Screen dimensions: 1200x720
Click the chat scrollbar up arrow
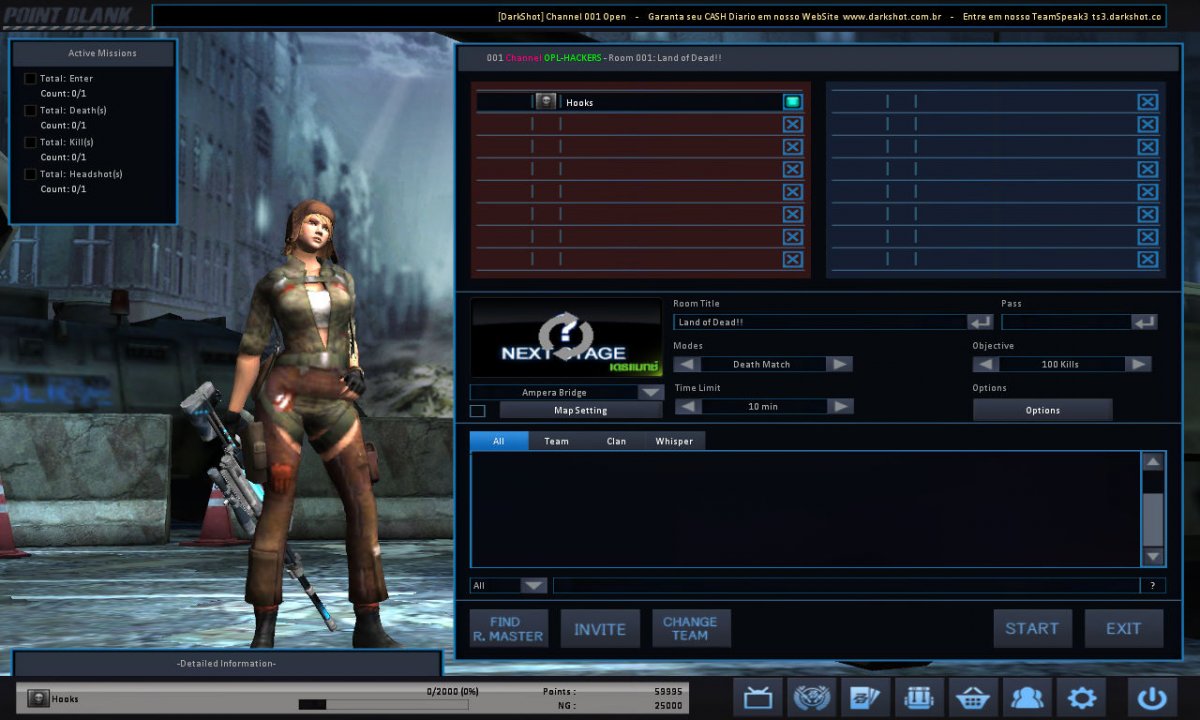pos(1153,461)
